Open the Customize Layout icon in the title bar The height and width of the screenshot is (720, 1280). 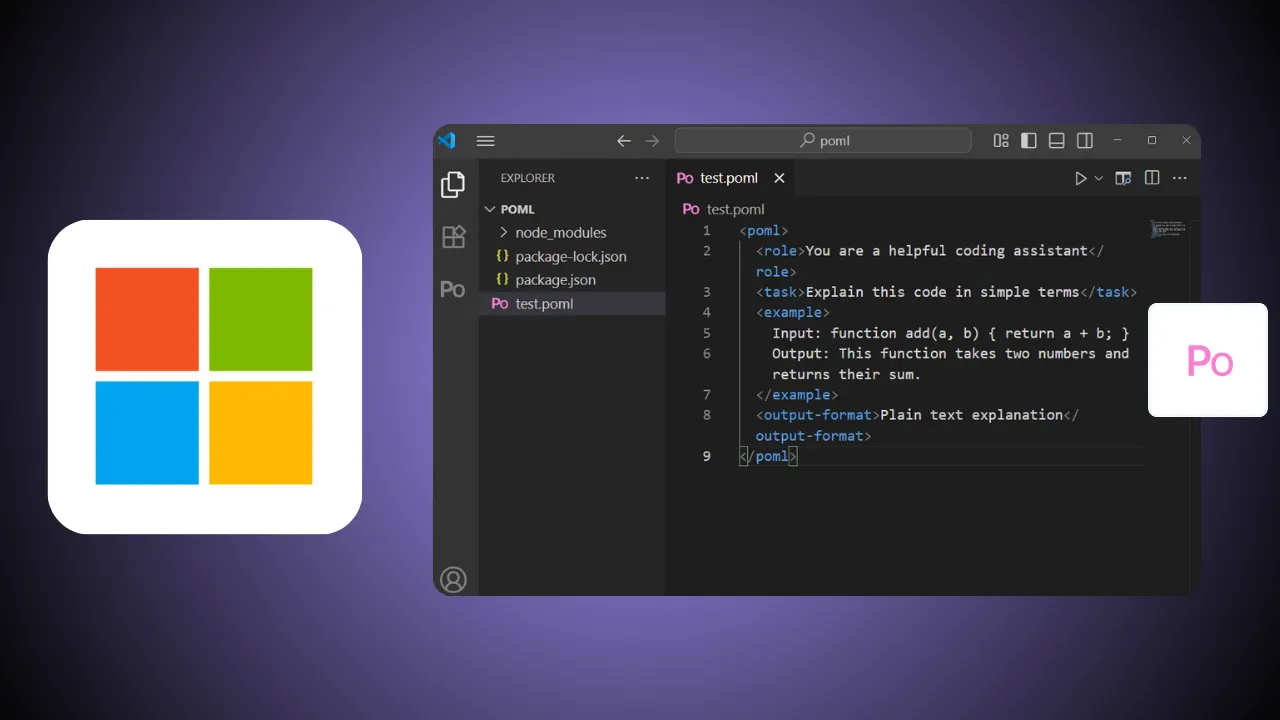click(1000, 141)
